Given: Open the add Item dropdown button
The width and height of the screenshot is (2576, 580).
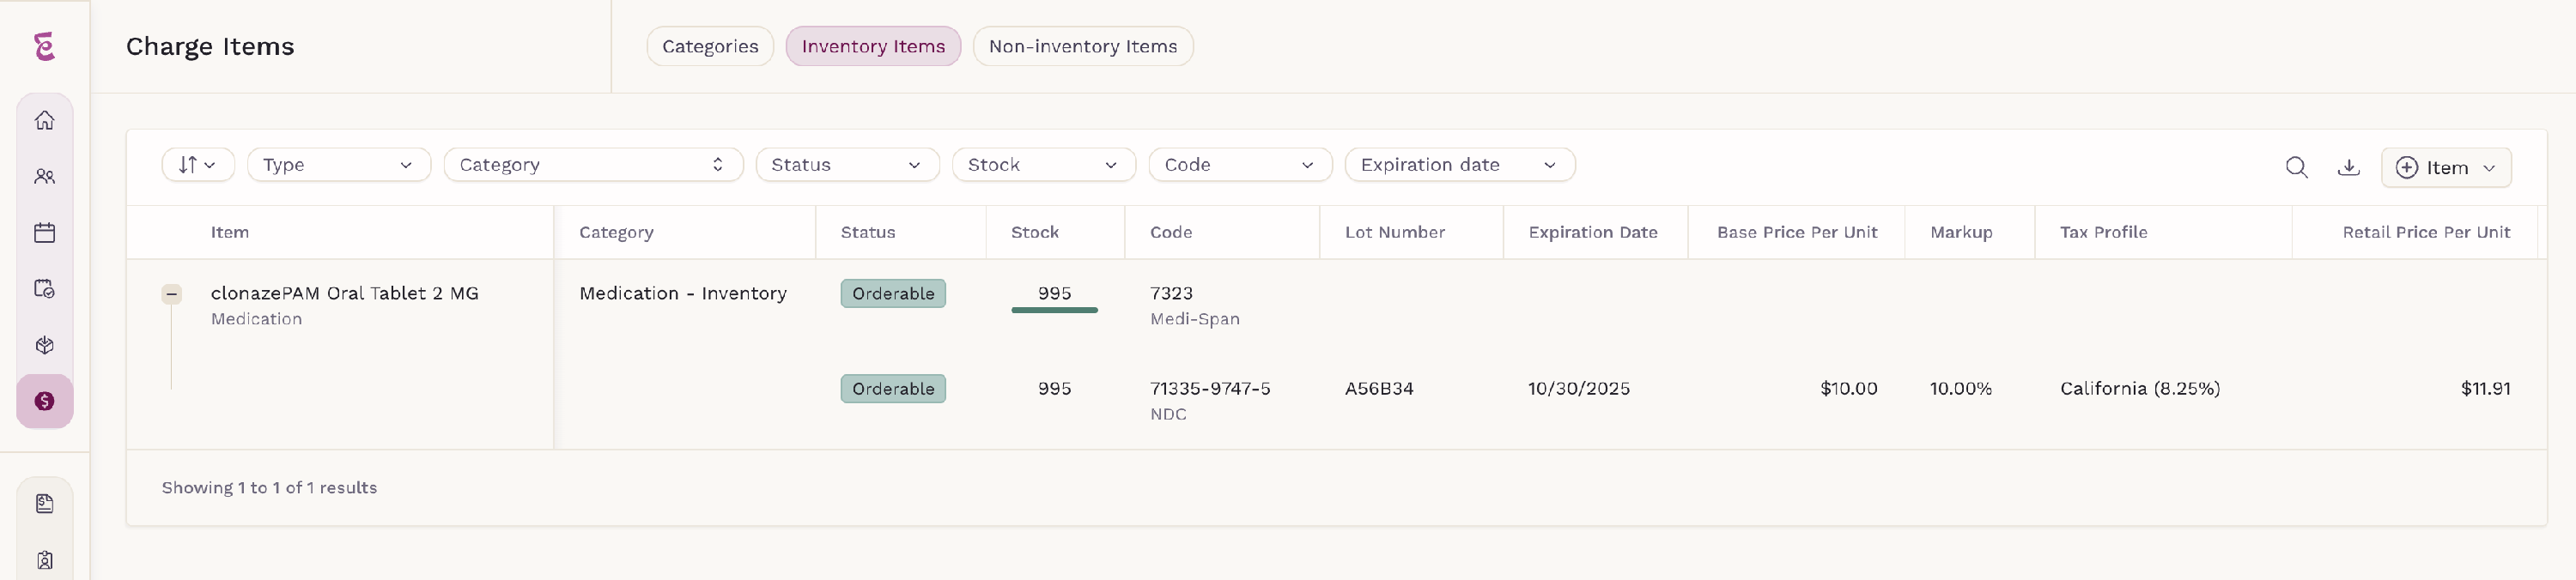Looking at the screenshot, I should 2446,167.
